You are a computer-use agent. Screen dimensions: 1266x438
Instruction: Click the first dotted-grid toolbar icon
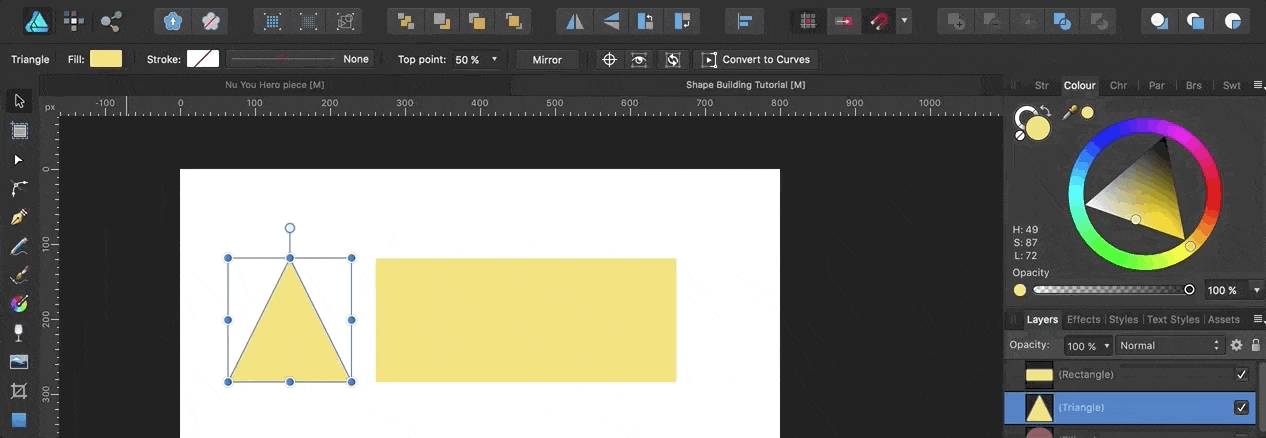[273, 20]
